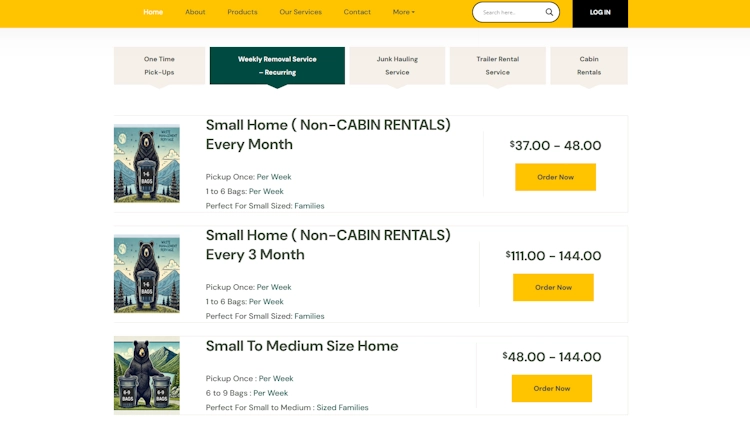Click the $48.00 – 144.00 price text

(551, 357)
